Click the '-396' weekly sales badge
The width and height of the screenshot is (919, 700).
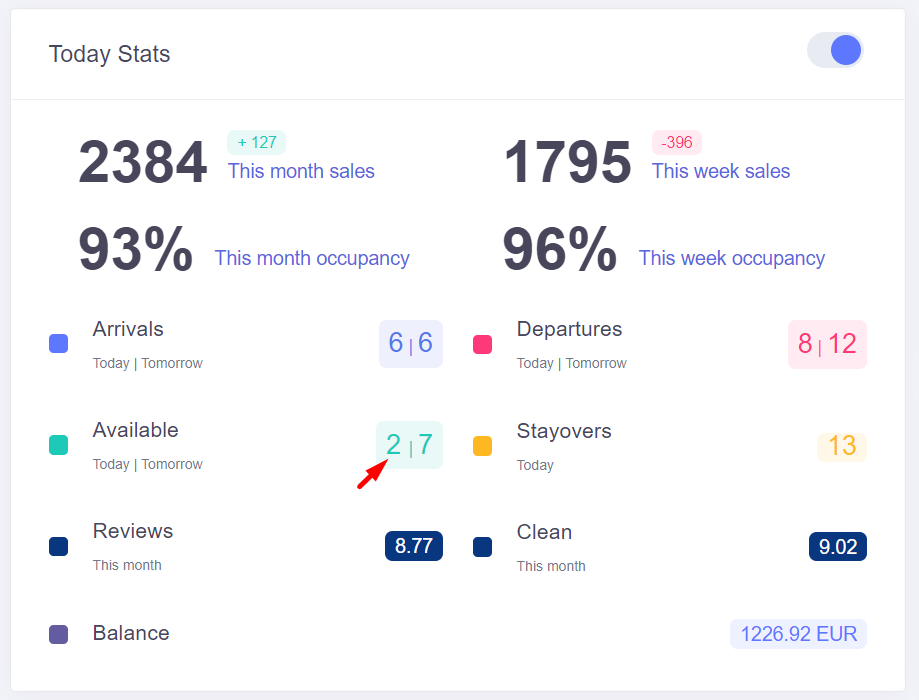[x=676, y=142]
